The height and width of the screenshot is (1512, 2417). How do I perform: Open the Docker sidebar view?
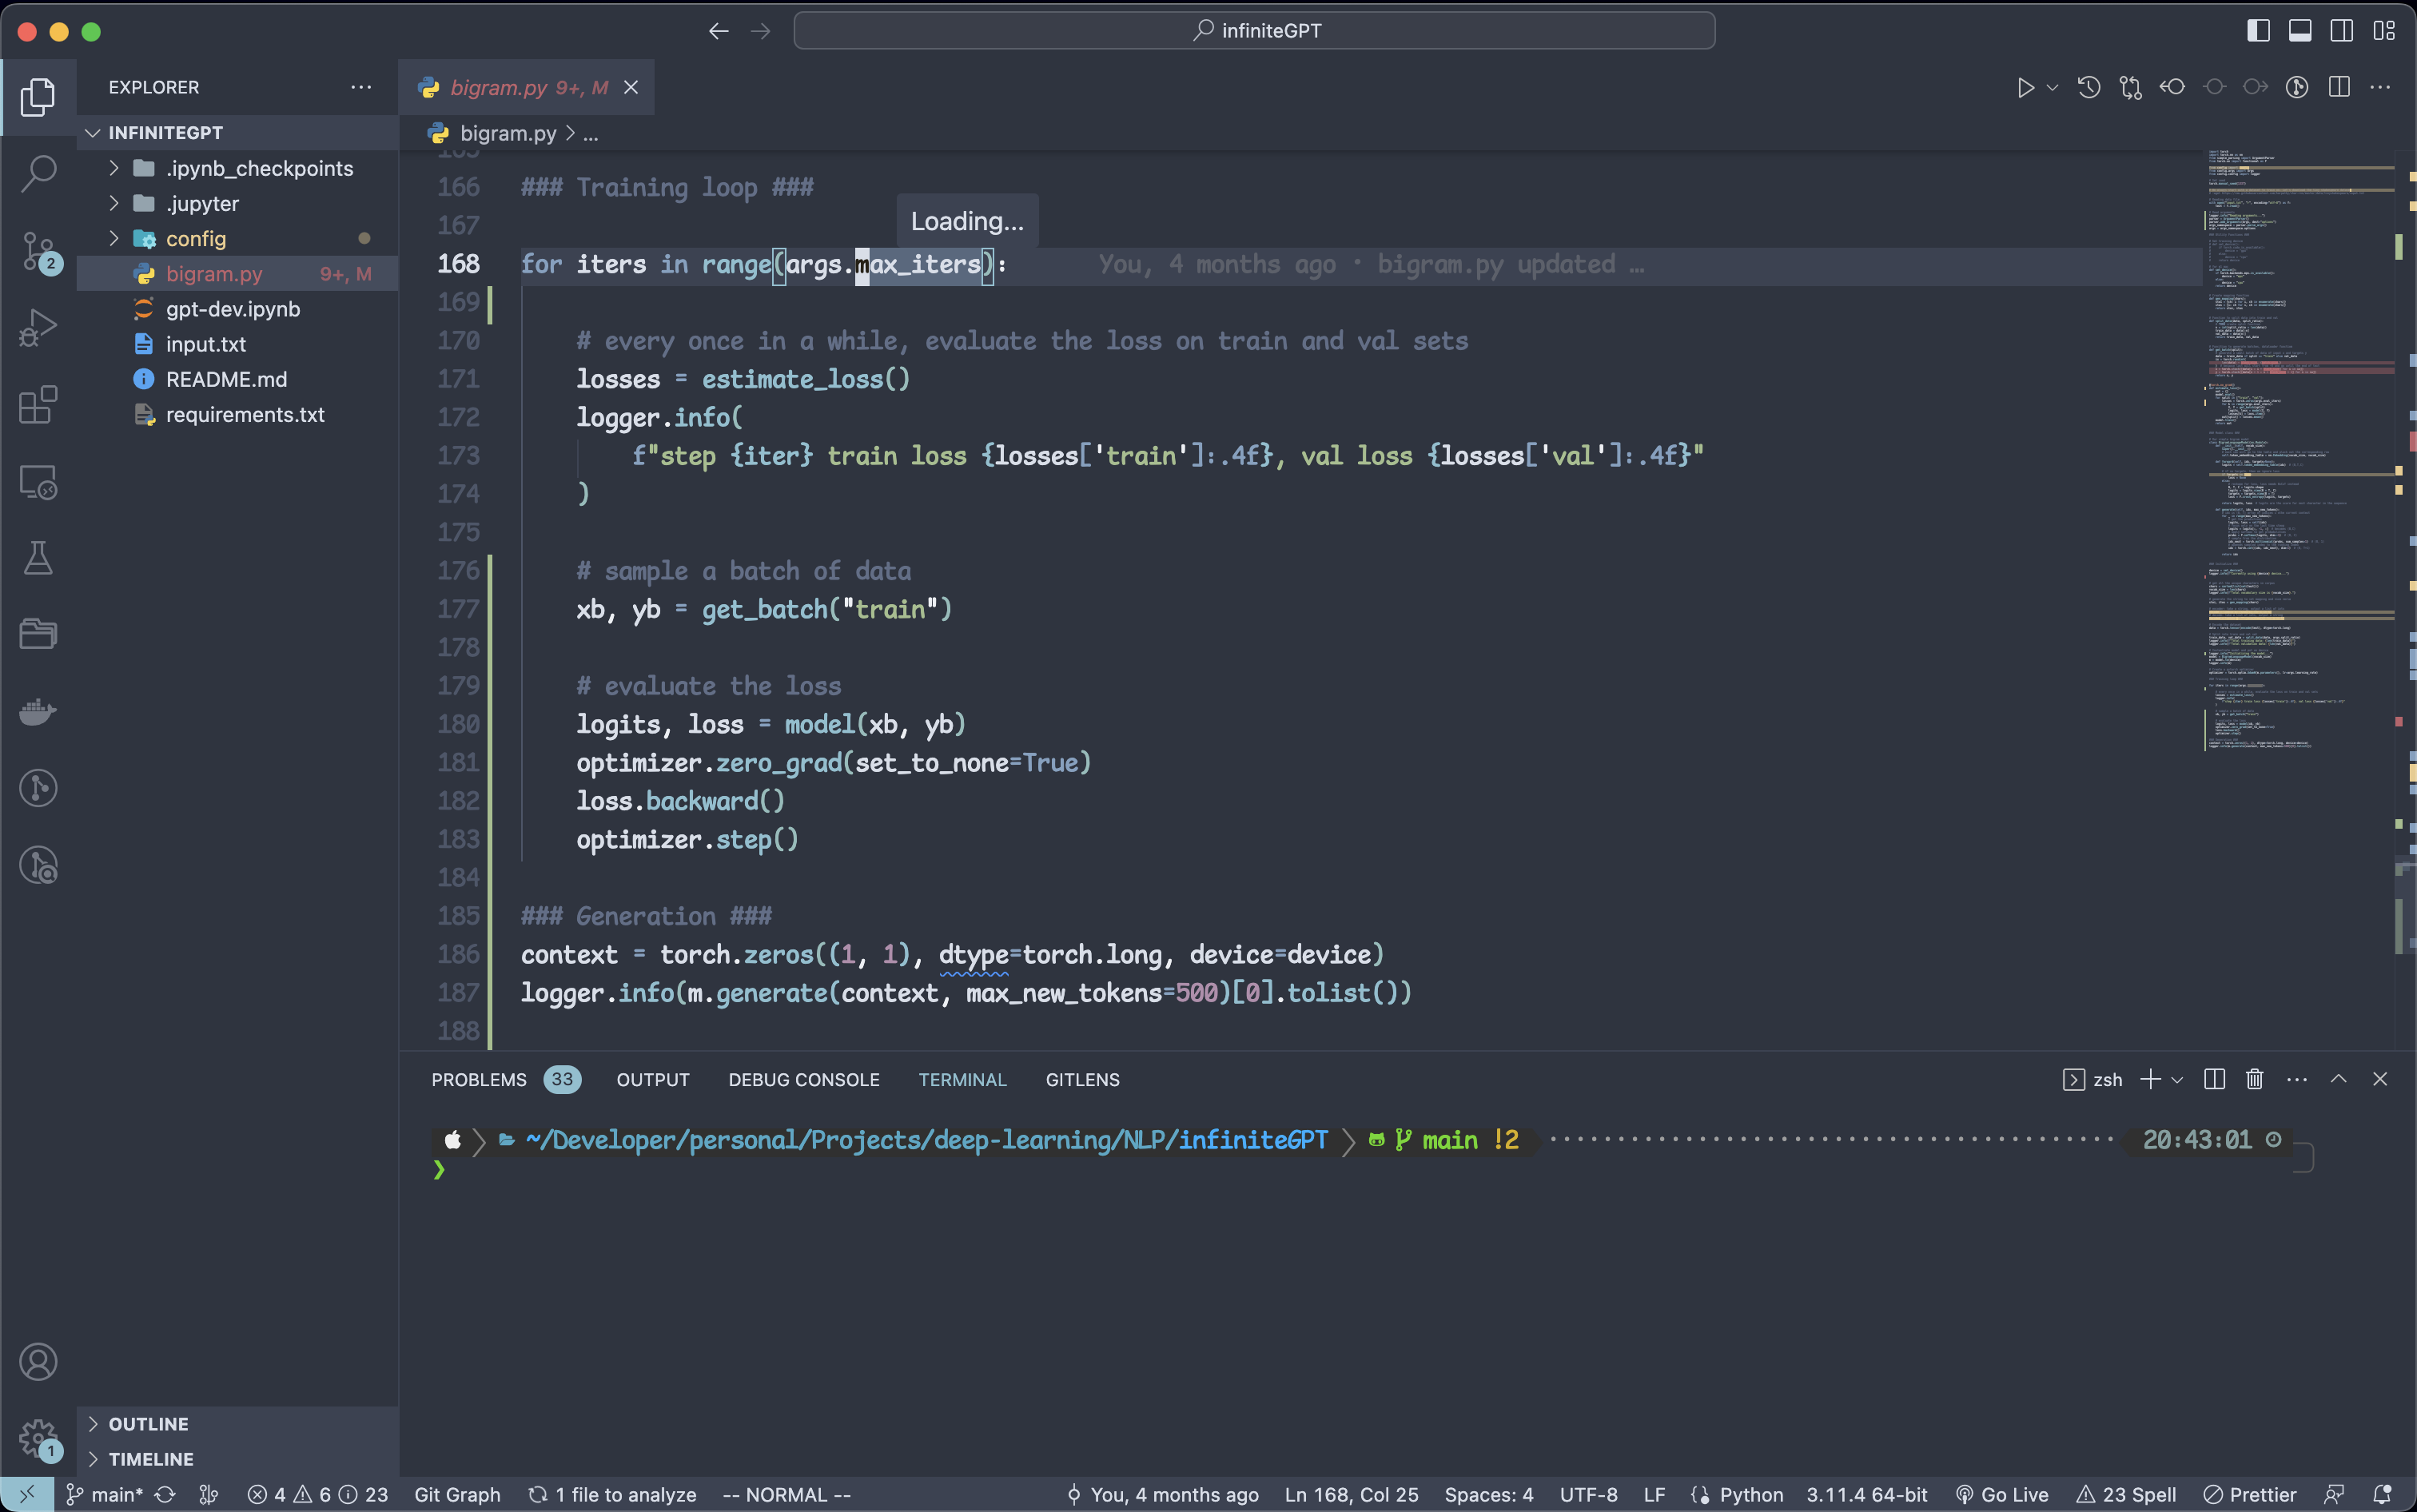tap(38, 711)
